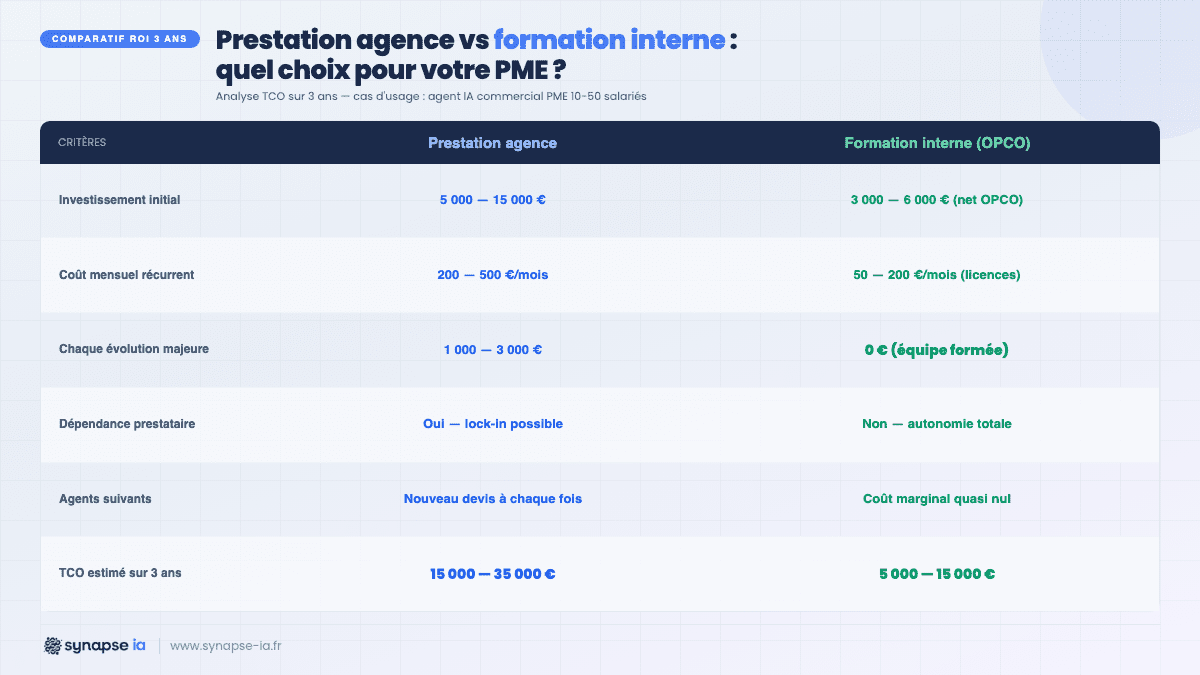The width and height of the screenshot is (1200, 675).
Task: Select the '5 000 — 15 000 €' agency investment value
Action: pyautogui.click(x=492, y=200)
